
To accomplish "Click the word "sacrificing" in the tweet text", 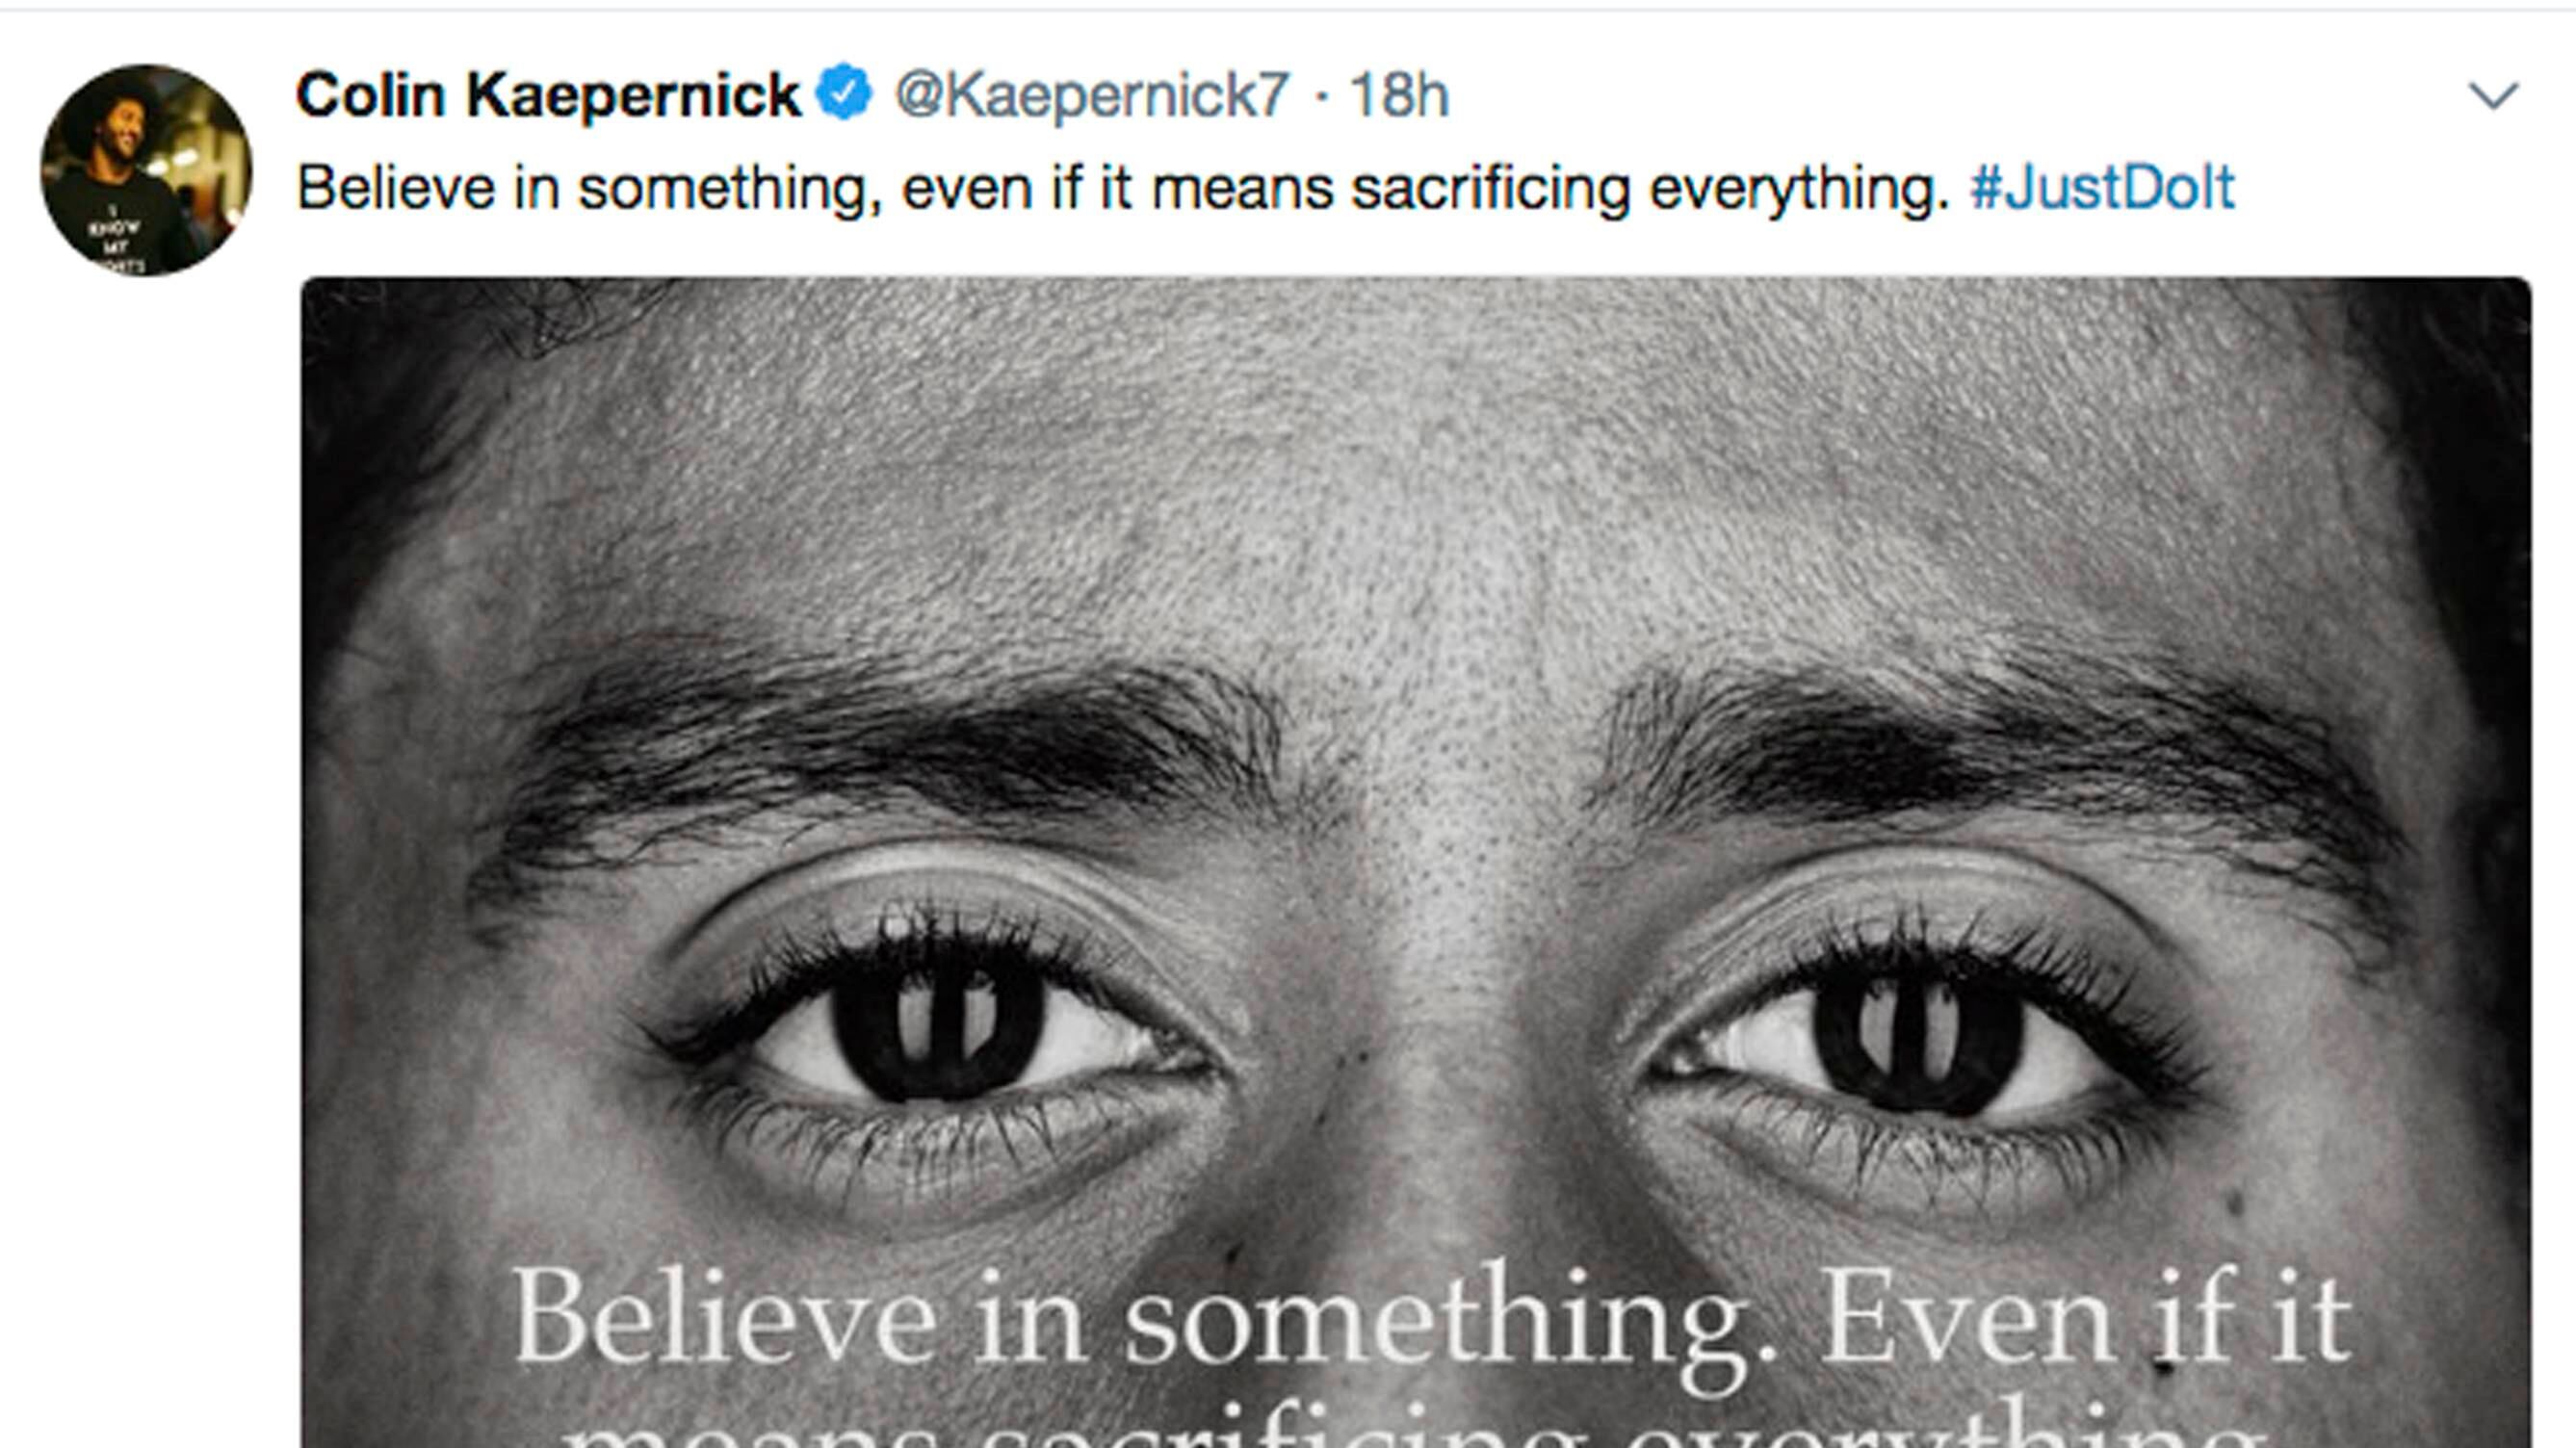I will coord(1491,188).
